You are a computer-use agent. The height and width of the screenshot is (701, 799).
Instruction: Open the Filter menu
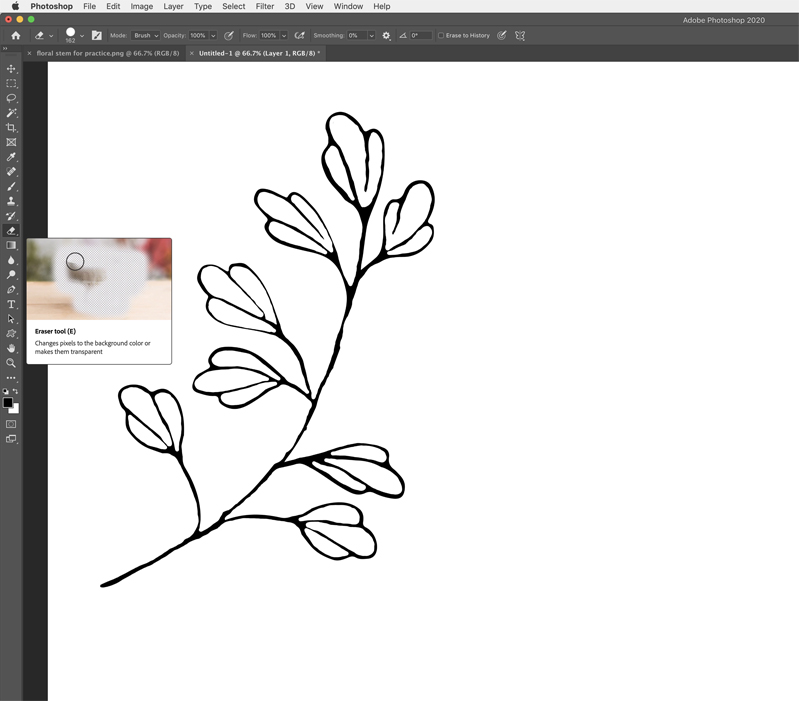[x=264, y=6]
